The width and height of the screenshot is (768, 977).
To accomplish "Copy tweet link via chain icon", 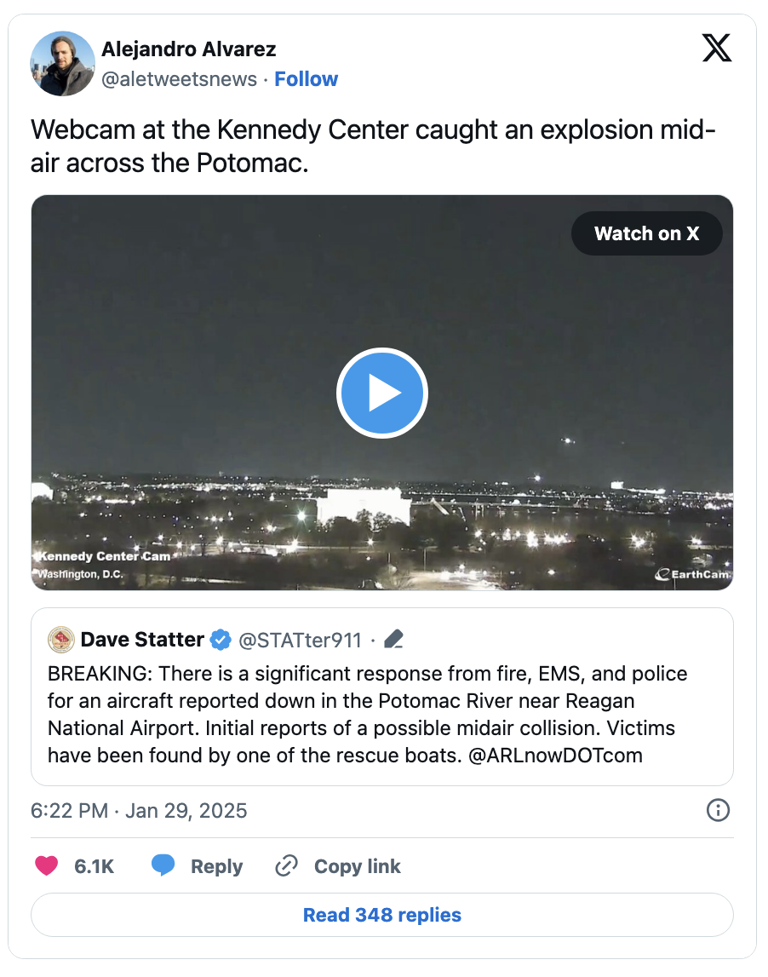I will point(287,866).
